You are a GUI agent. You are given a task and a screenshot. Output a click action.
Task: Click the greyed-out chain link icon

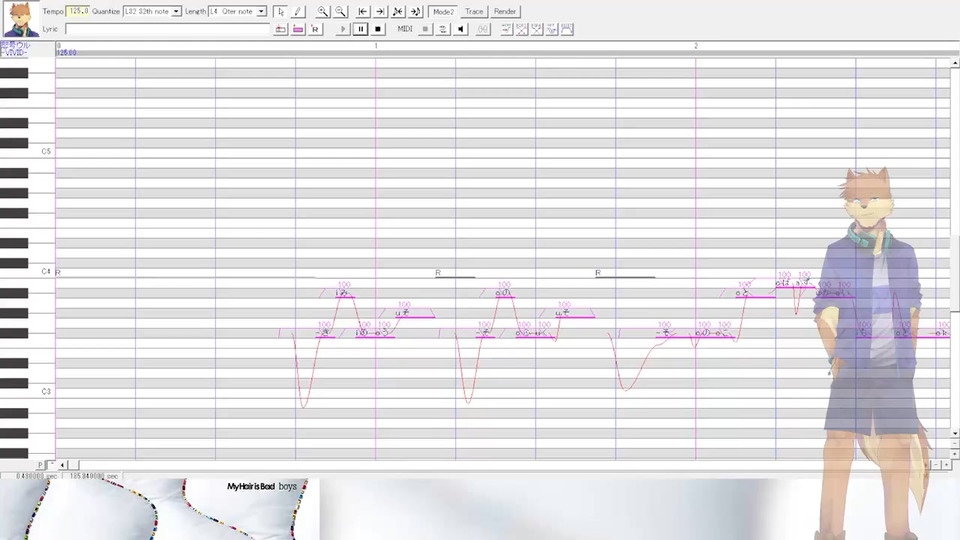(483, 29)
